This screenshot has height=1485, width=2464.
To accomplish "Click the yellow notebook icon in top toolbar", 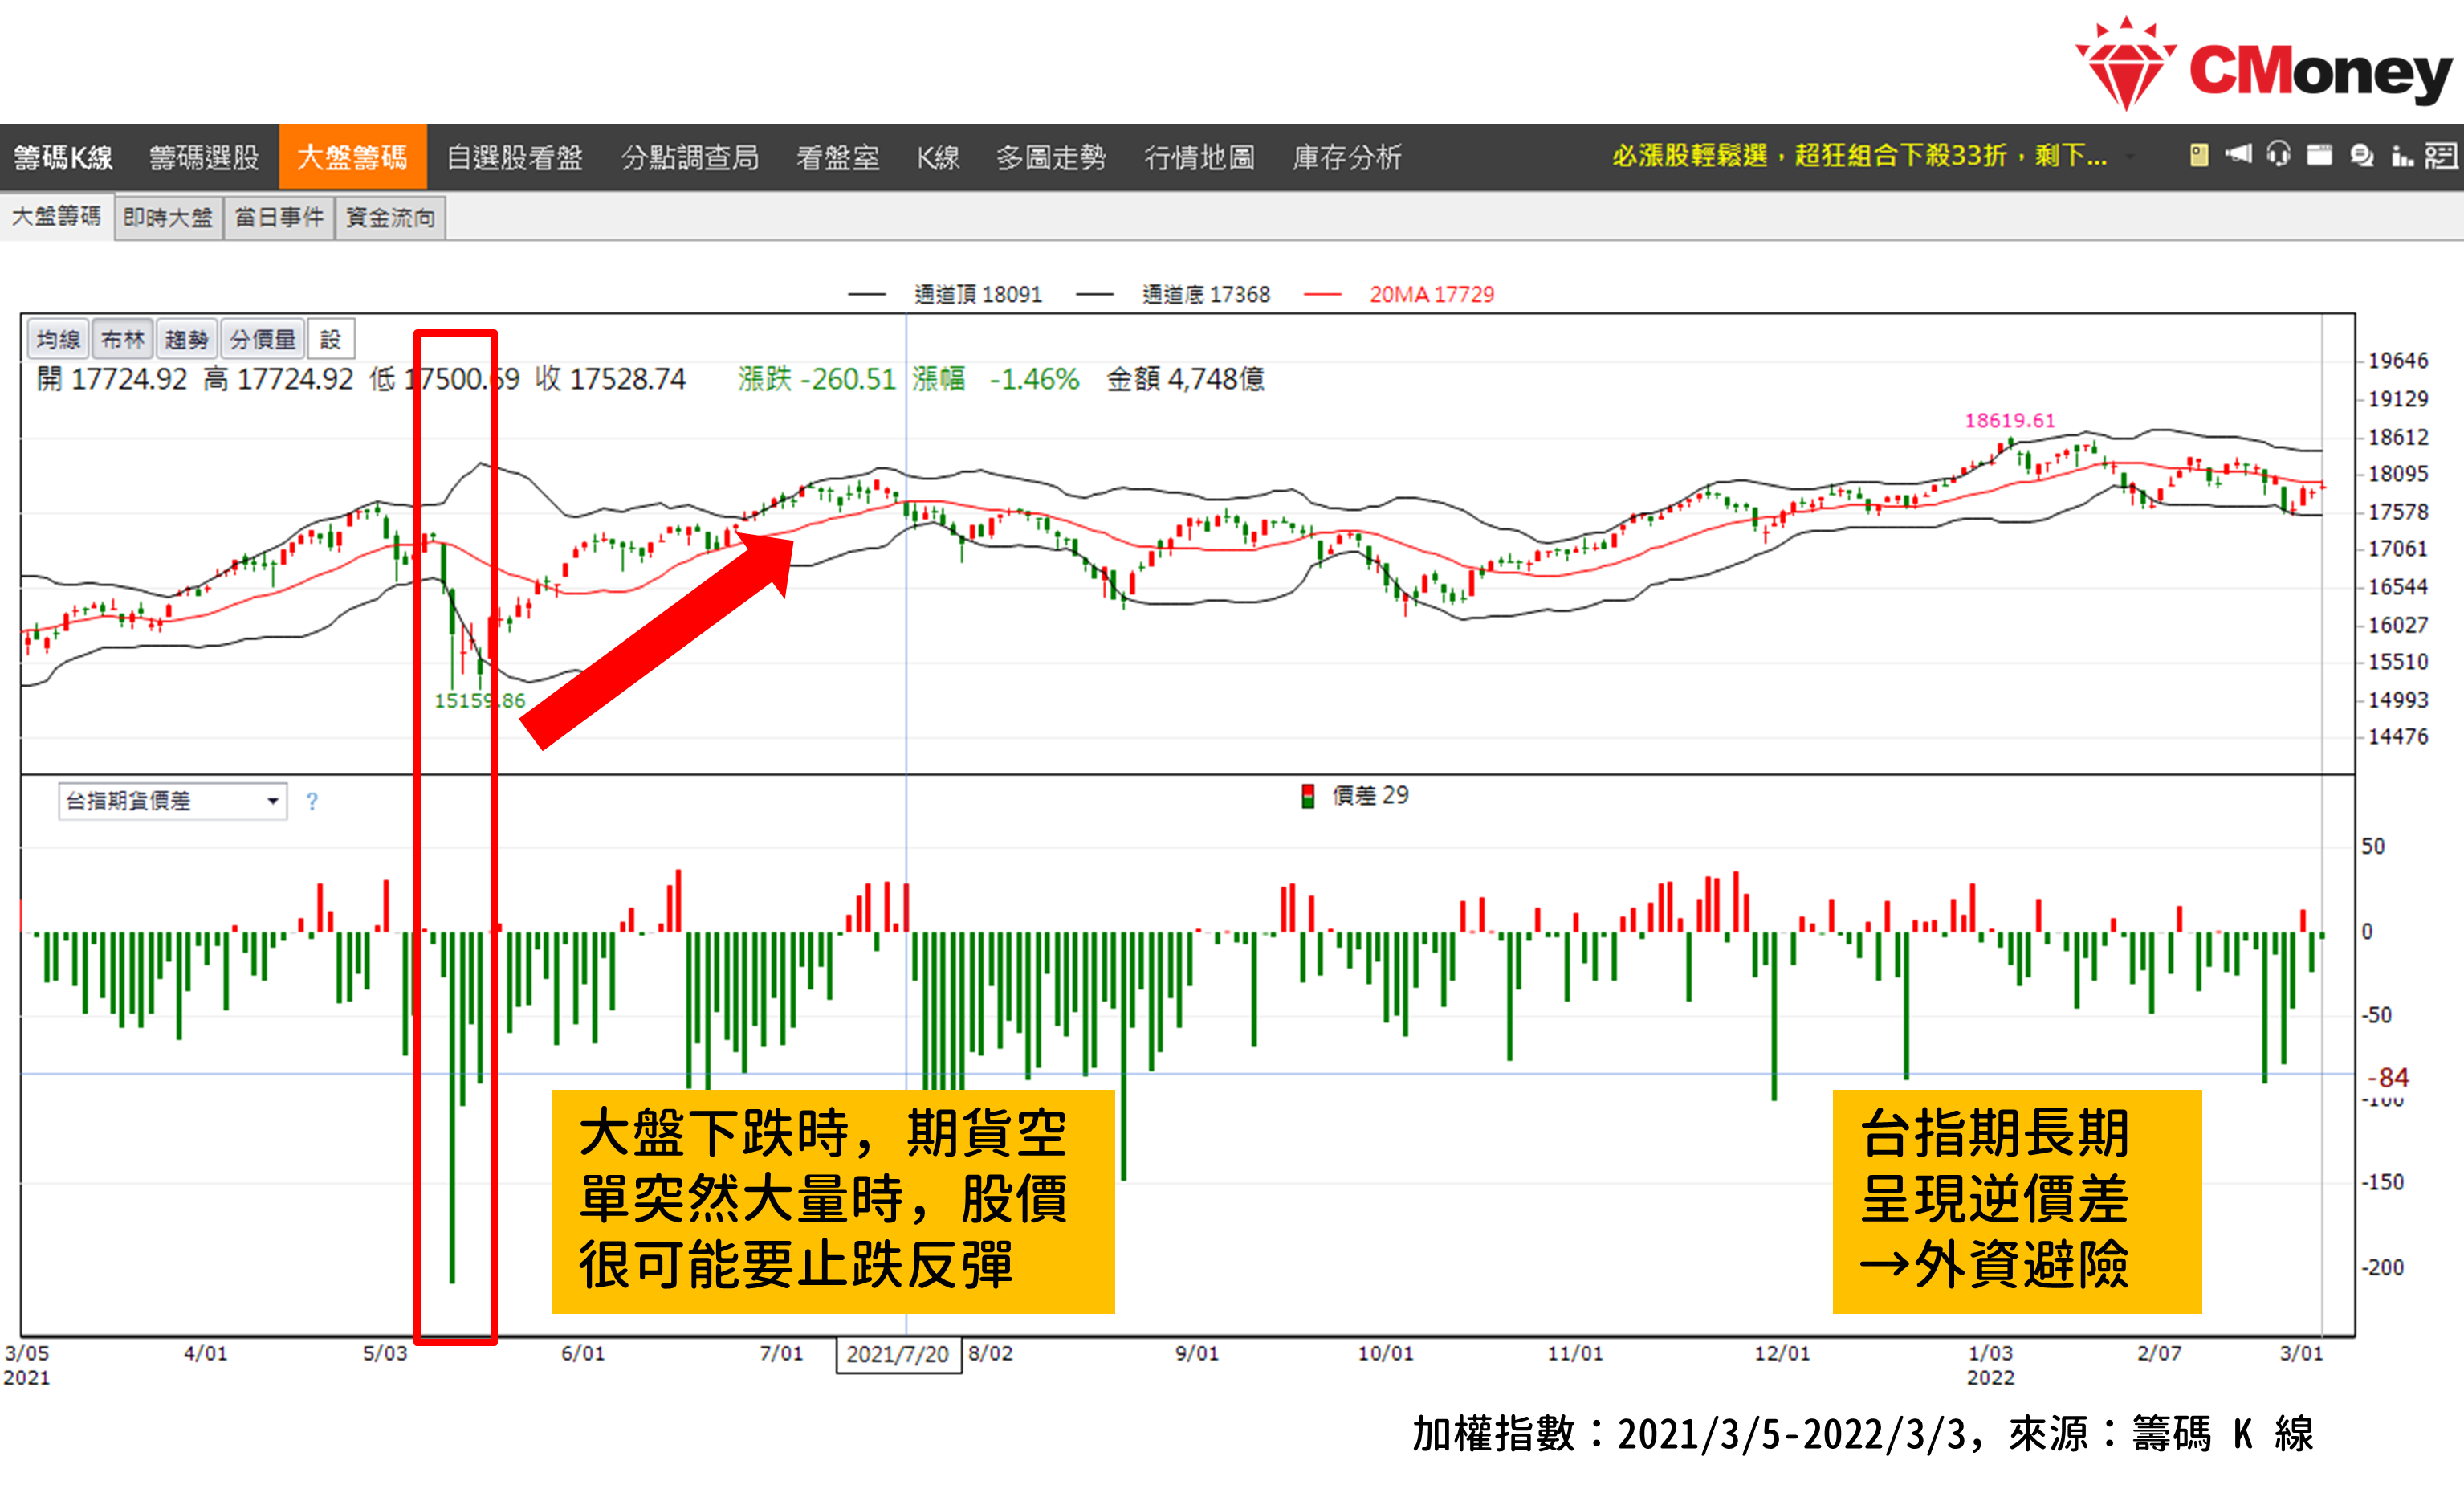I will pyautogui.click(x=2198, y=155).
